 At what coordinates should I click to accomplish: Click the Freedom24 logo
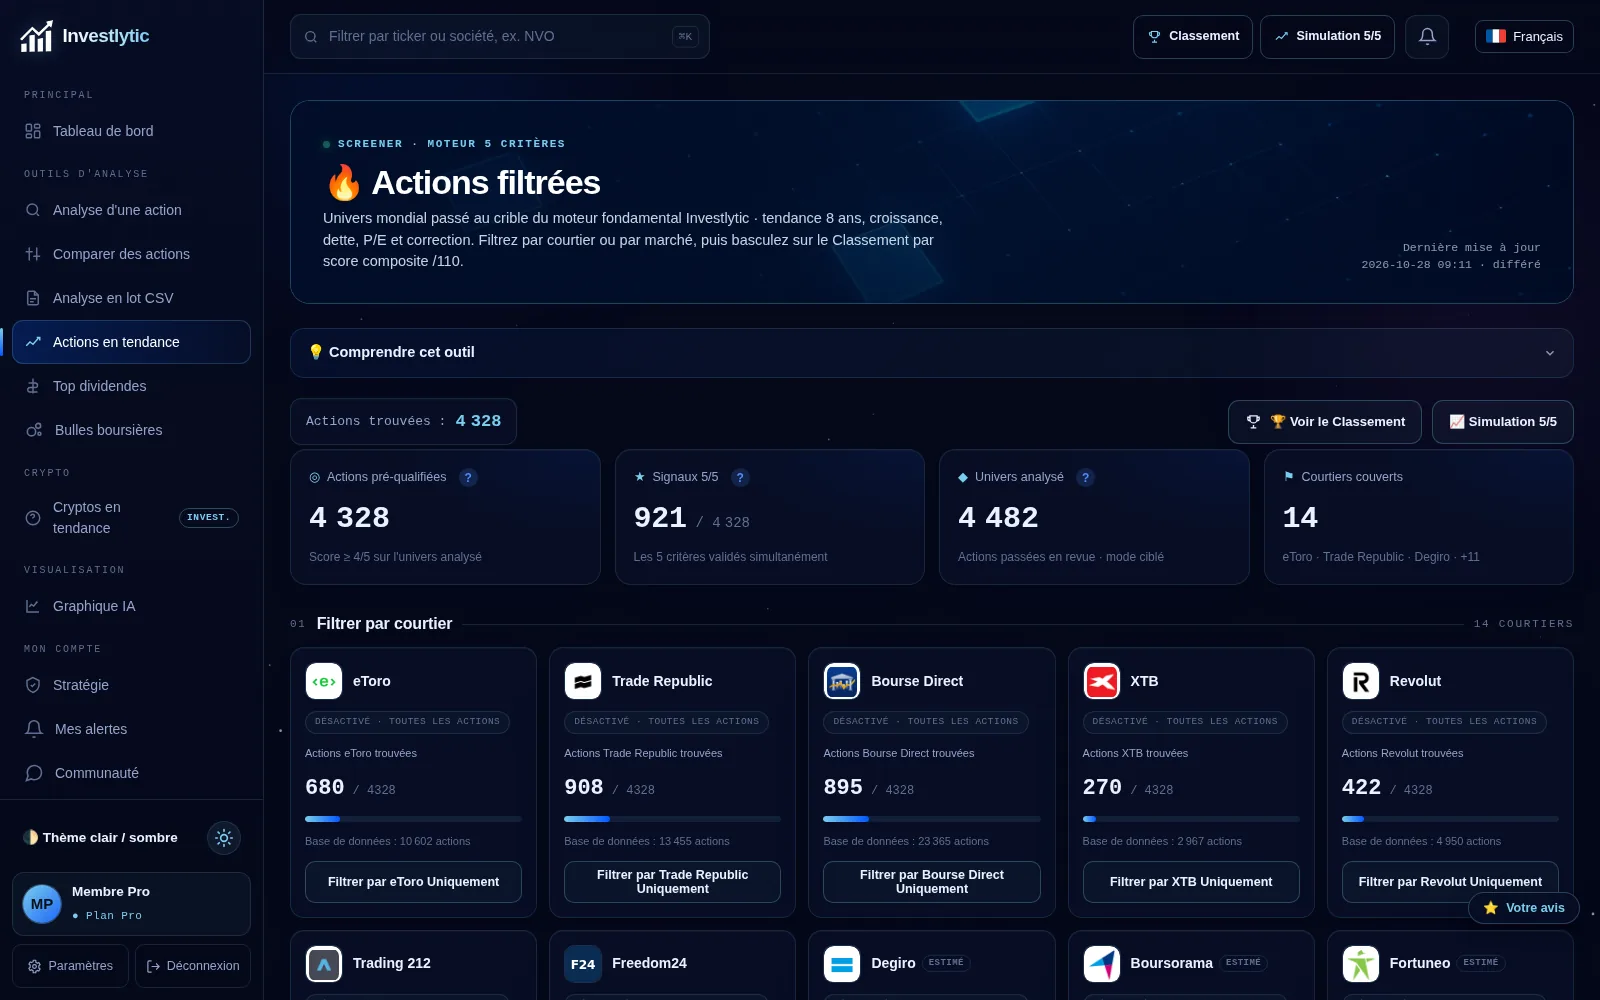click(583, 964)
